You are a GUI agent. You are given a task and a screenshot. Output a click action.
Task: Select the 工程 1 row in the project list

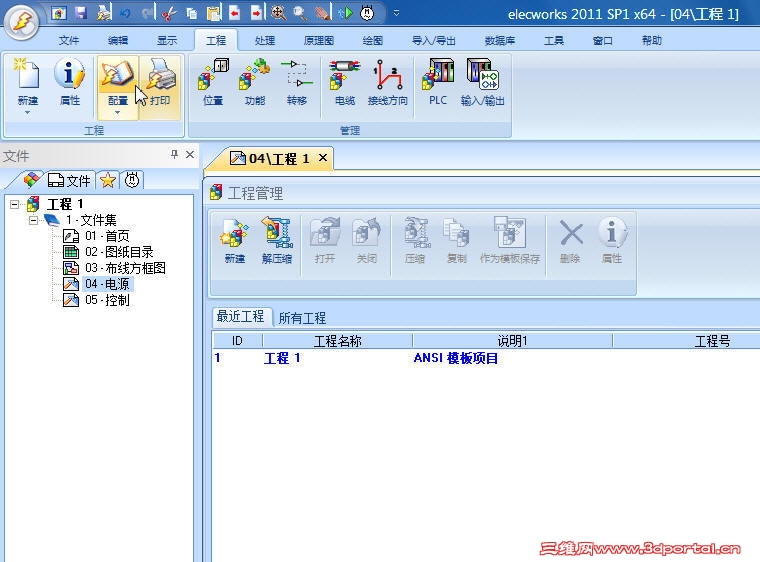tap(486, 358)
